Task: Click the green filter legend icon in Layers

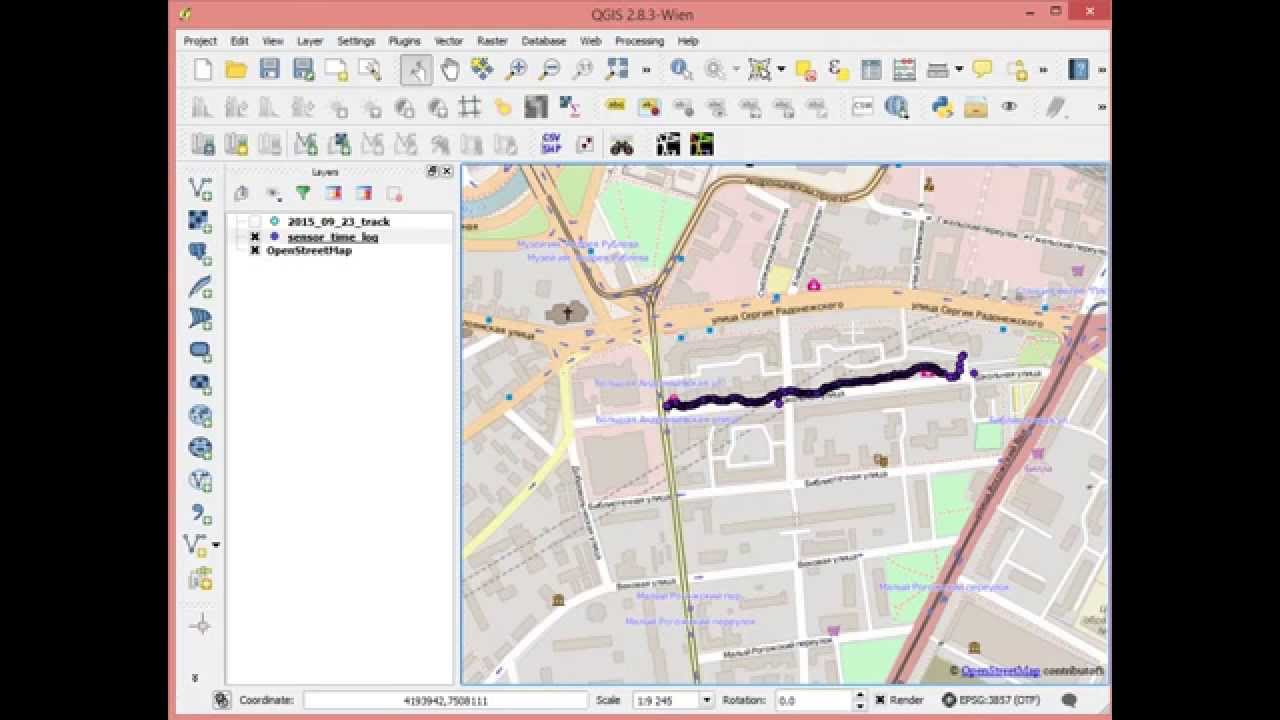Action: tap(303, 193)
